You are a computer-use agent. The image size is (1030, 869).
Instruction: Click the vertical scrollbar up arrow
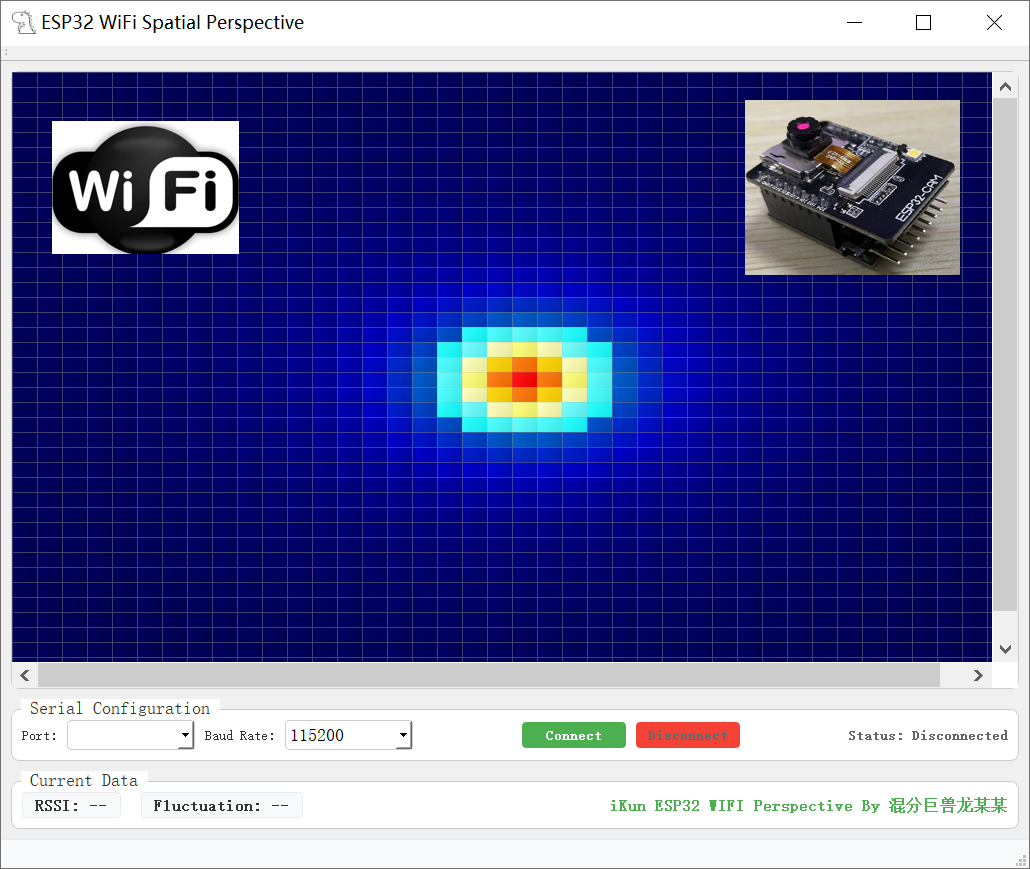(1005, 87)
